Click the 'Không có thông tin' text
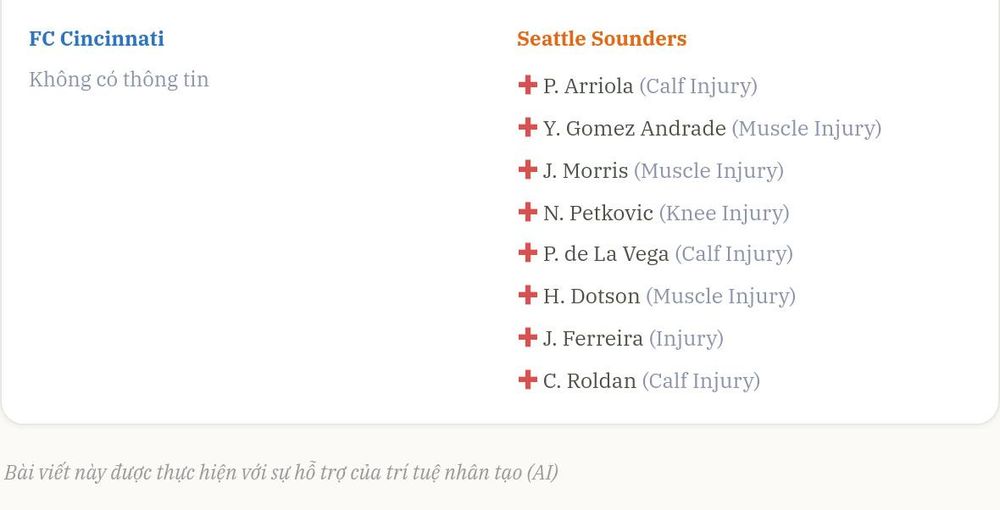The width and height of the screenshot is (1000, 510). click(x=119, y=80)
